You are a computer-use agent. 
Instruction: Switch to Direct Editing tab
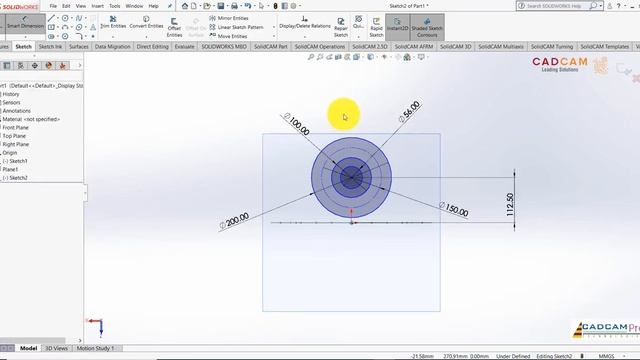(x=152, y=47)
